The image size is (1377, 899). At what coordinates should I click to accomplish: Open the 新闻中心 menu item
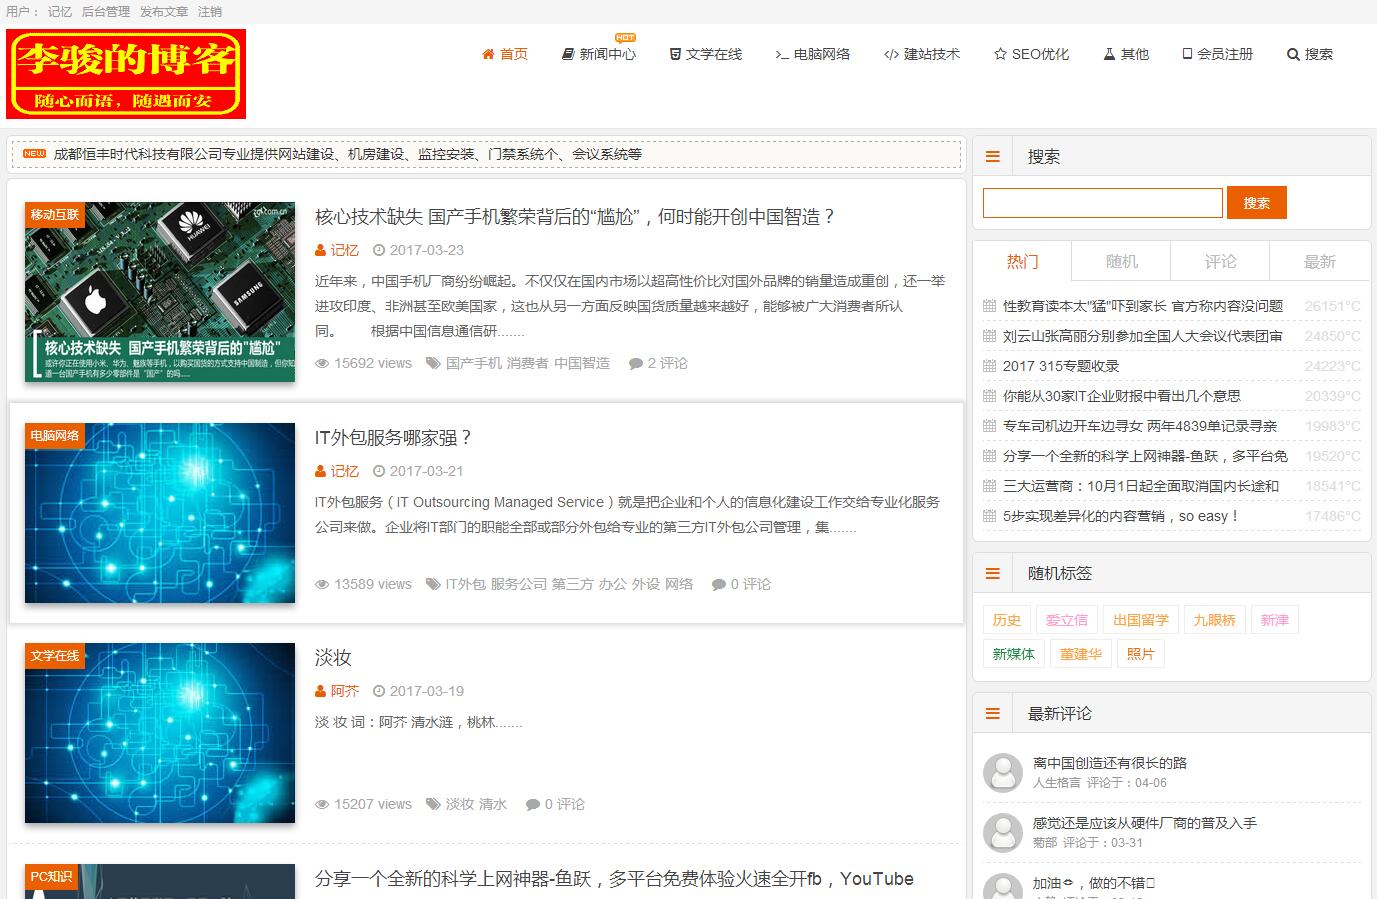coord(599,54)
